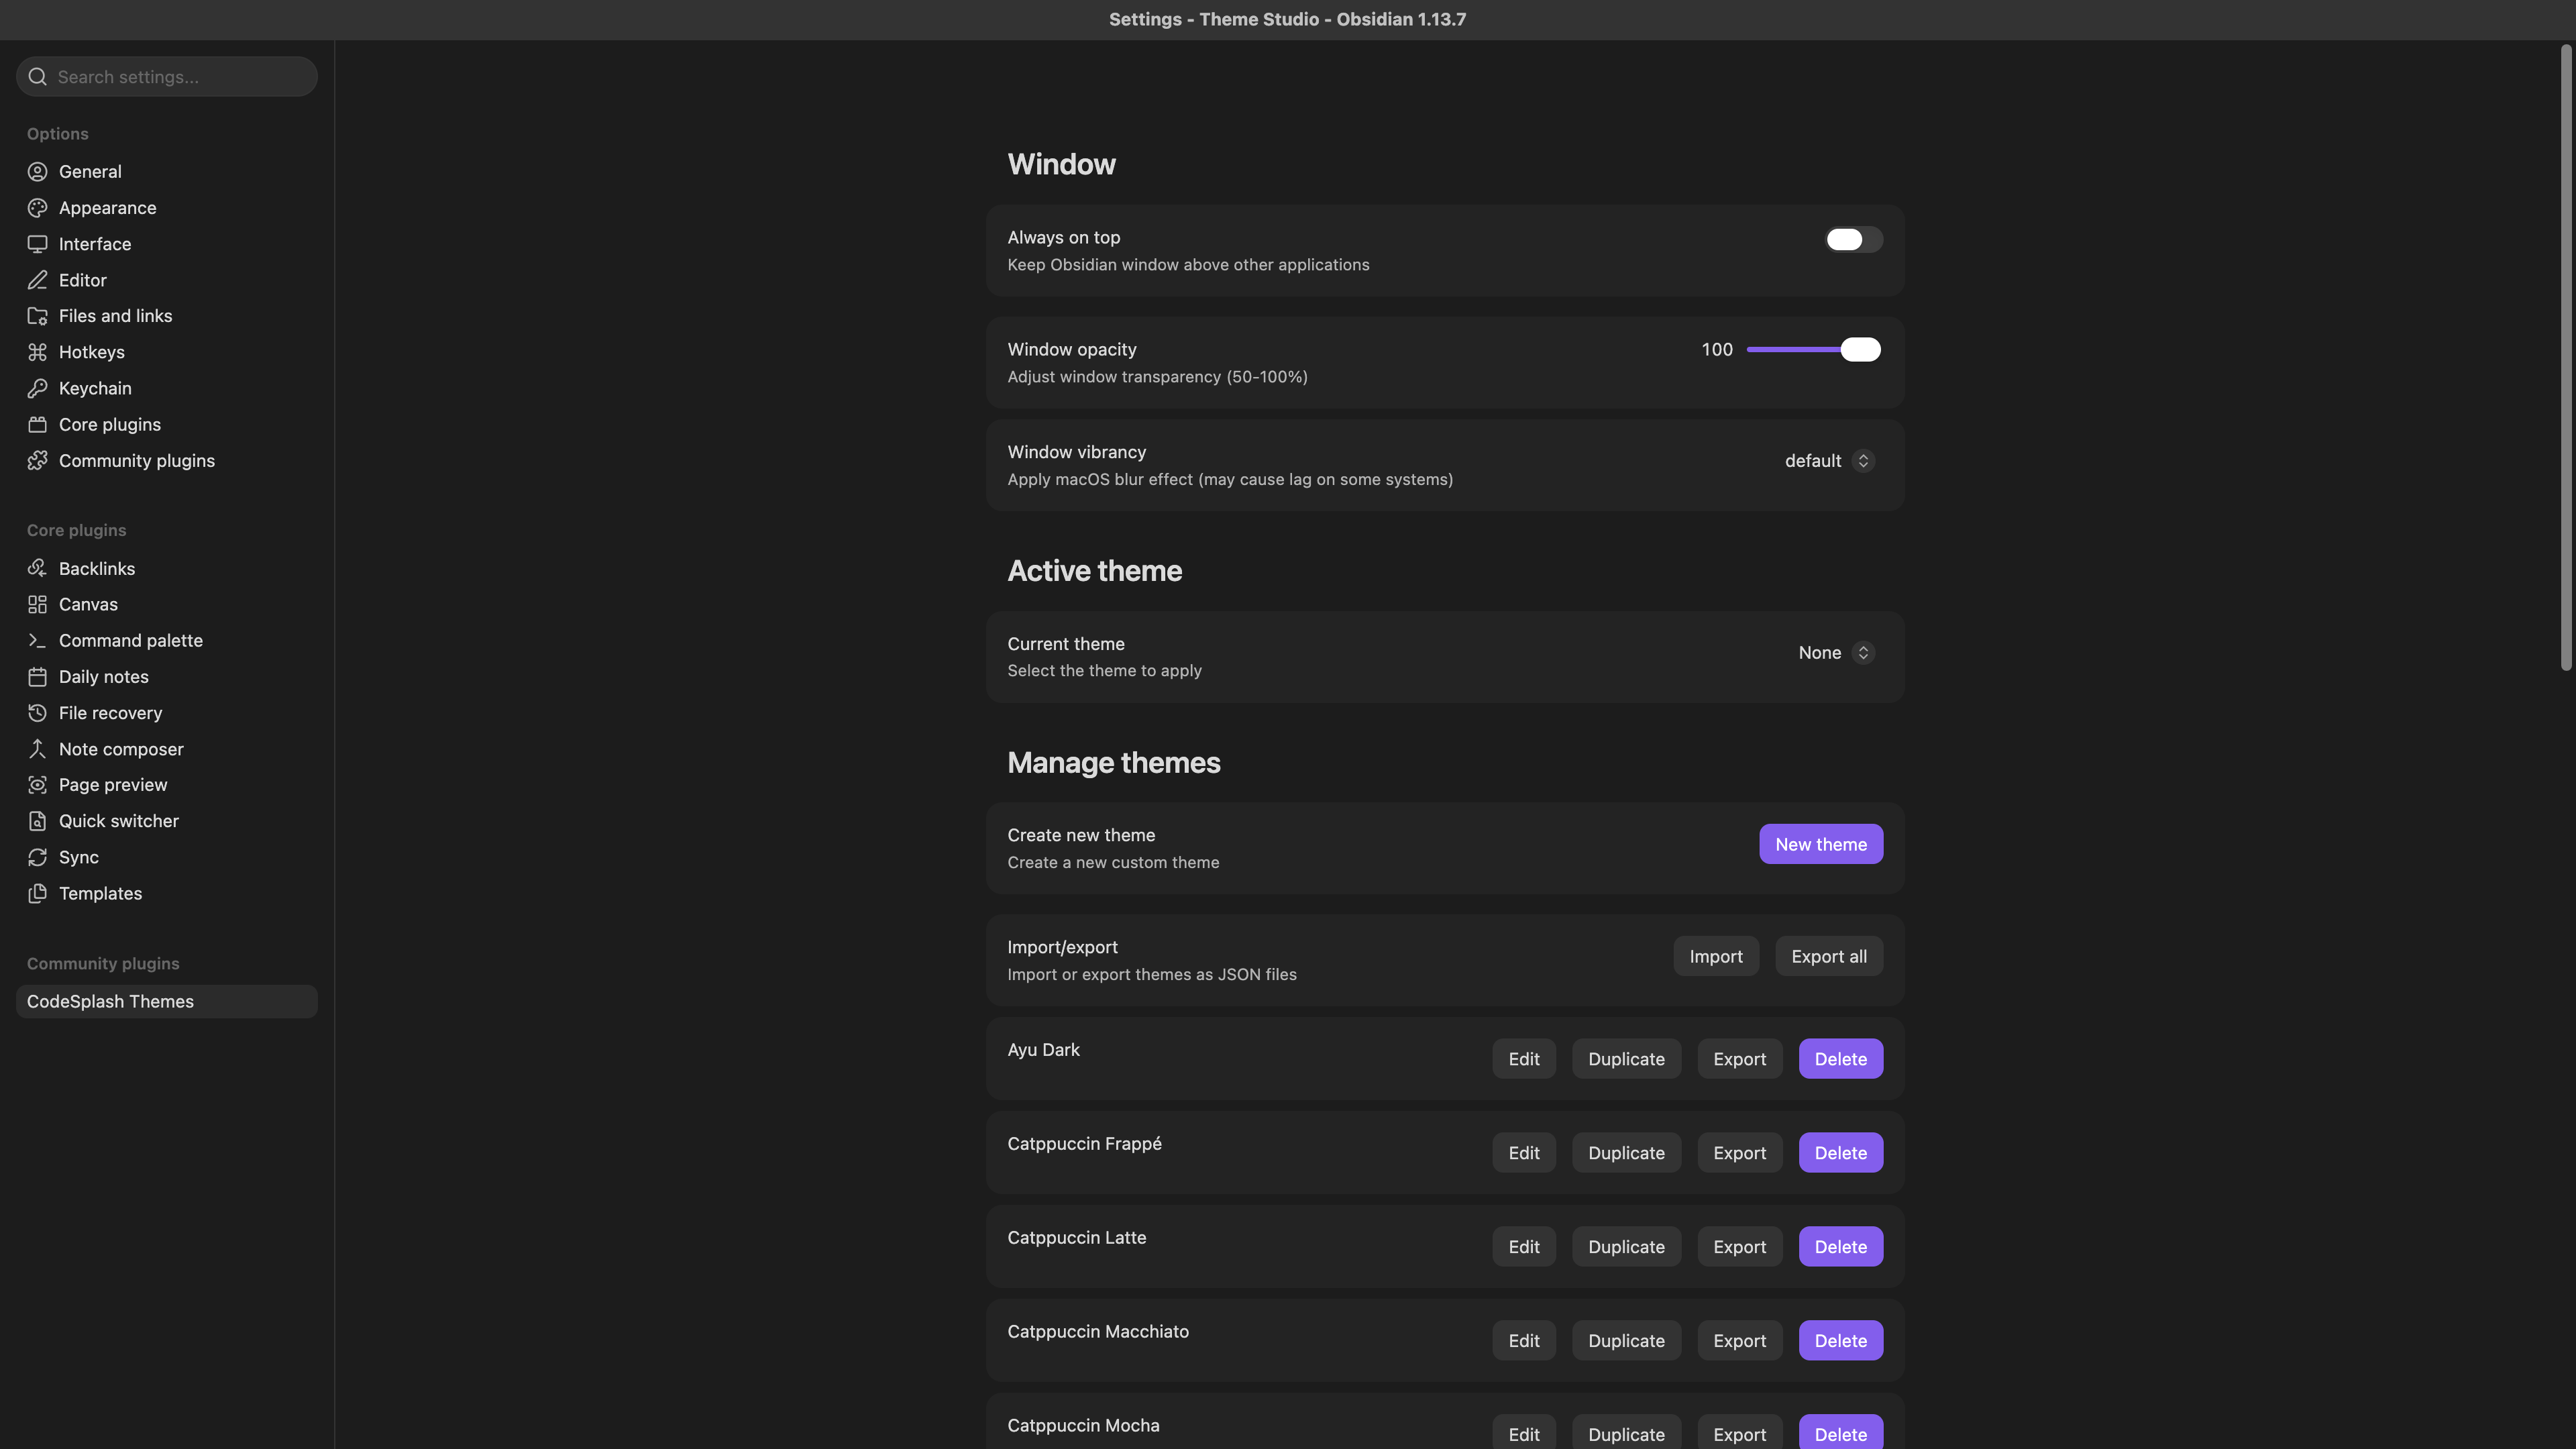Open the Window vibrancy dropdown
2576x1449 pixels.
(1829, 461)
